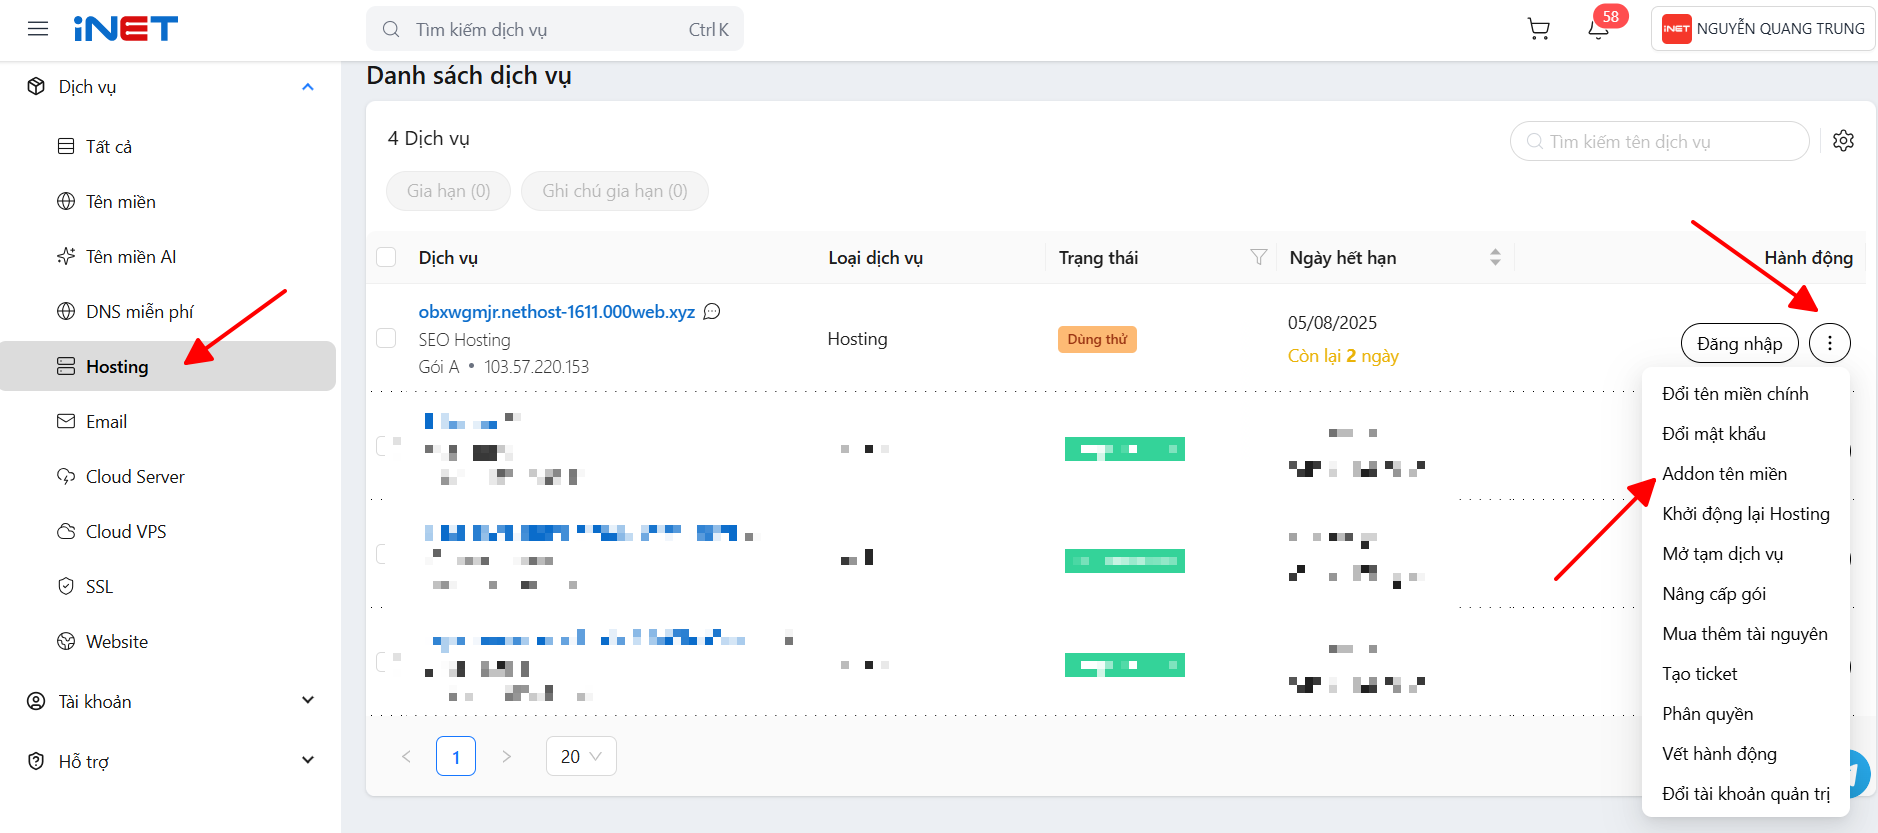Click the 05/08/2025 expiry date

[x=1332, y=323]
